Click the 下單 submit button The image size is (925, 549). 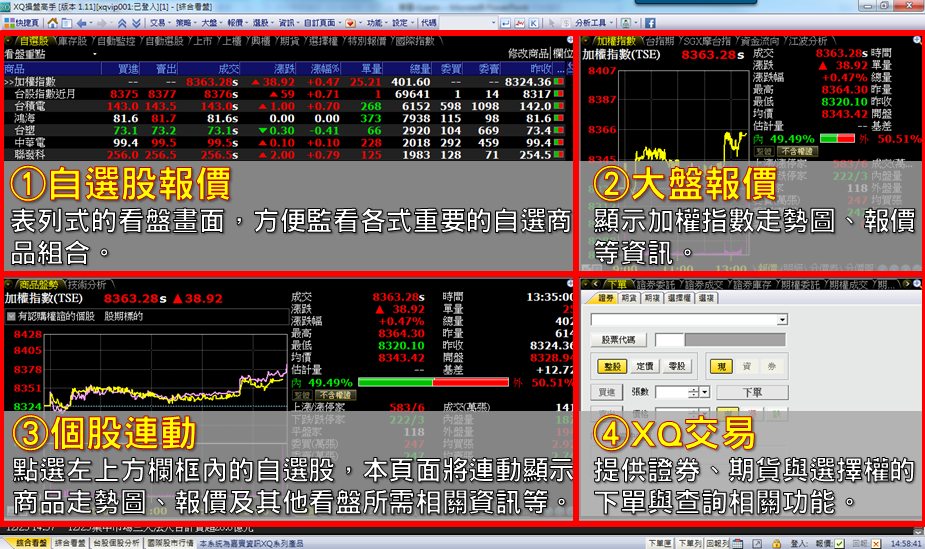(752, 392)
